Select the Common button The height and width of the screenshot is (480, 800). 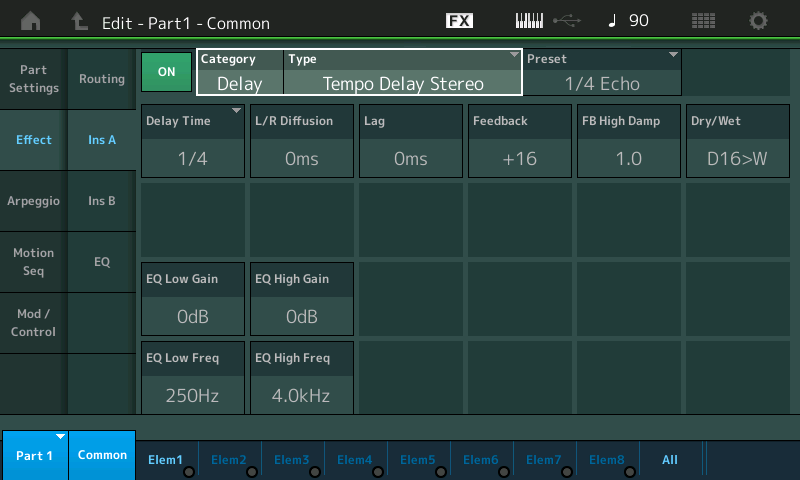[102, 455]
